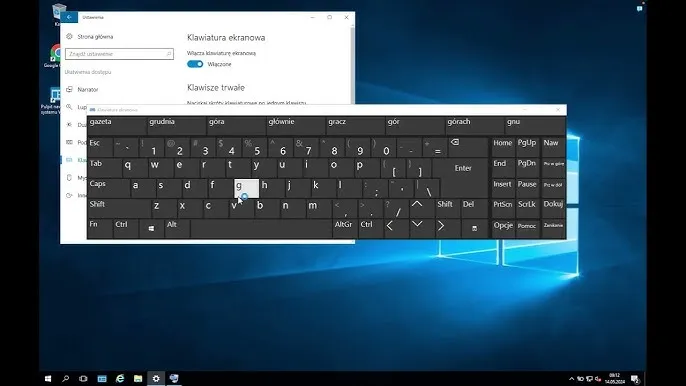Choose the suggestion word góra
This screenshot has height=386, width=686.
click(x=236, y=126)
